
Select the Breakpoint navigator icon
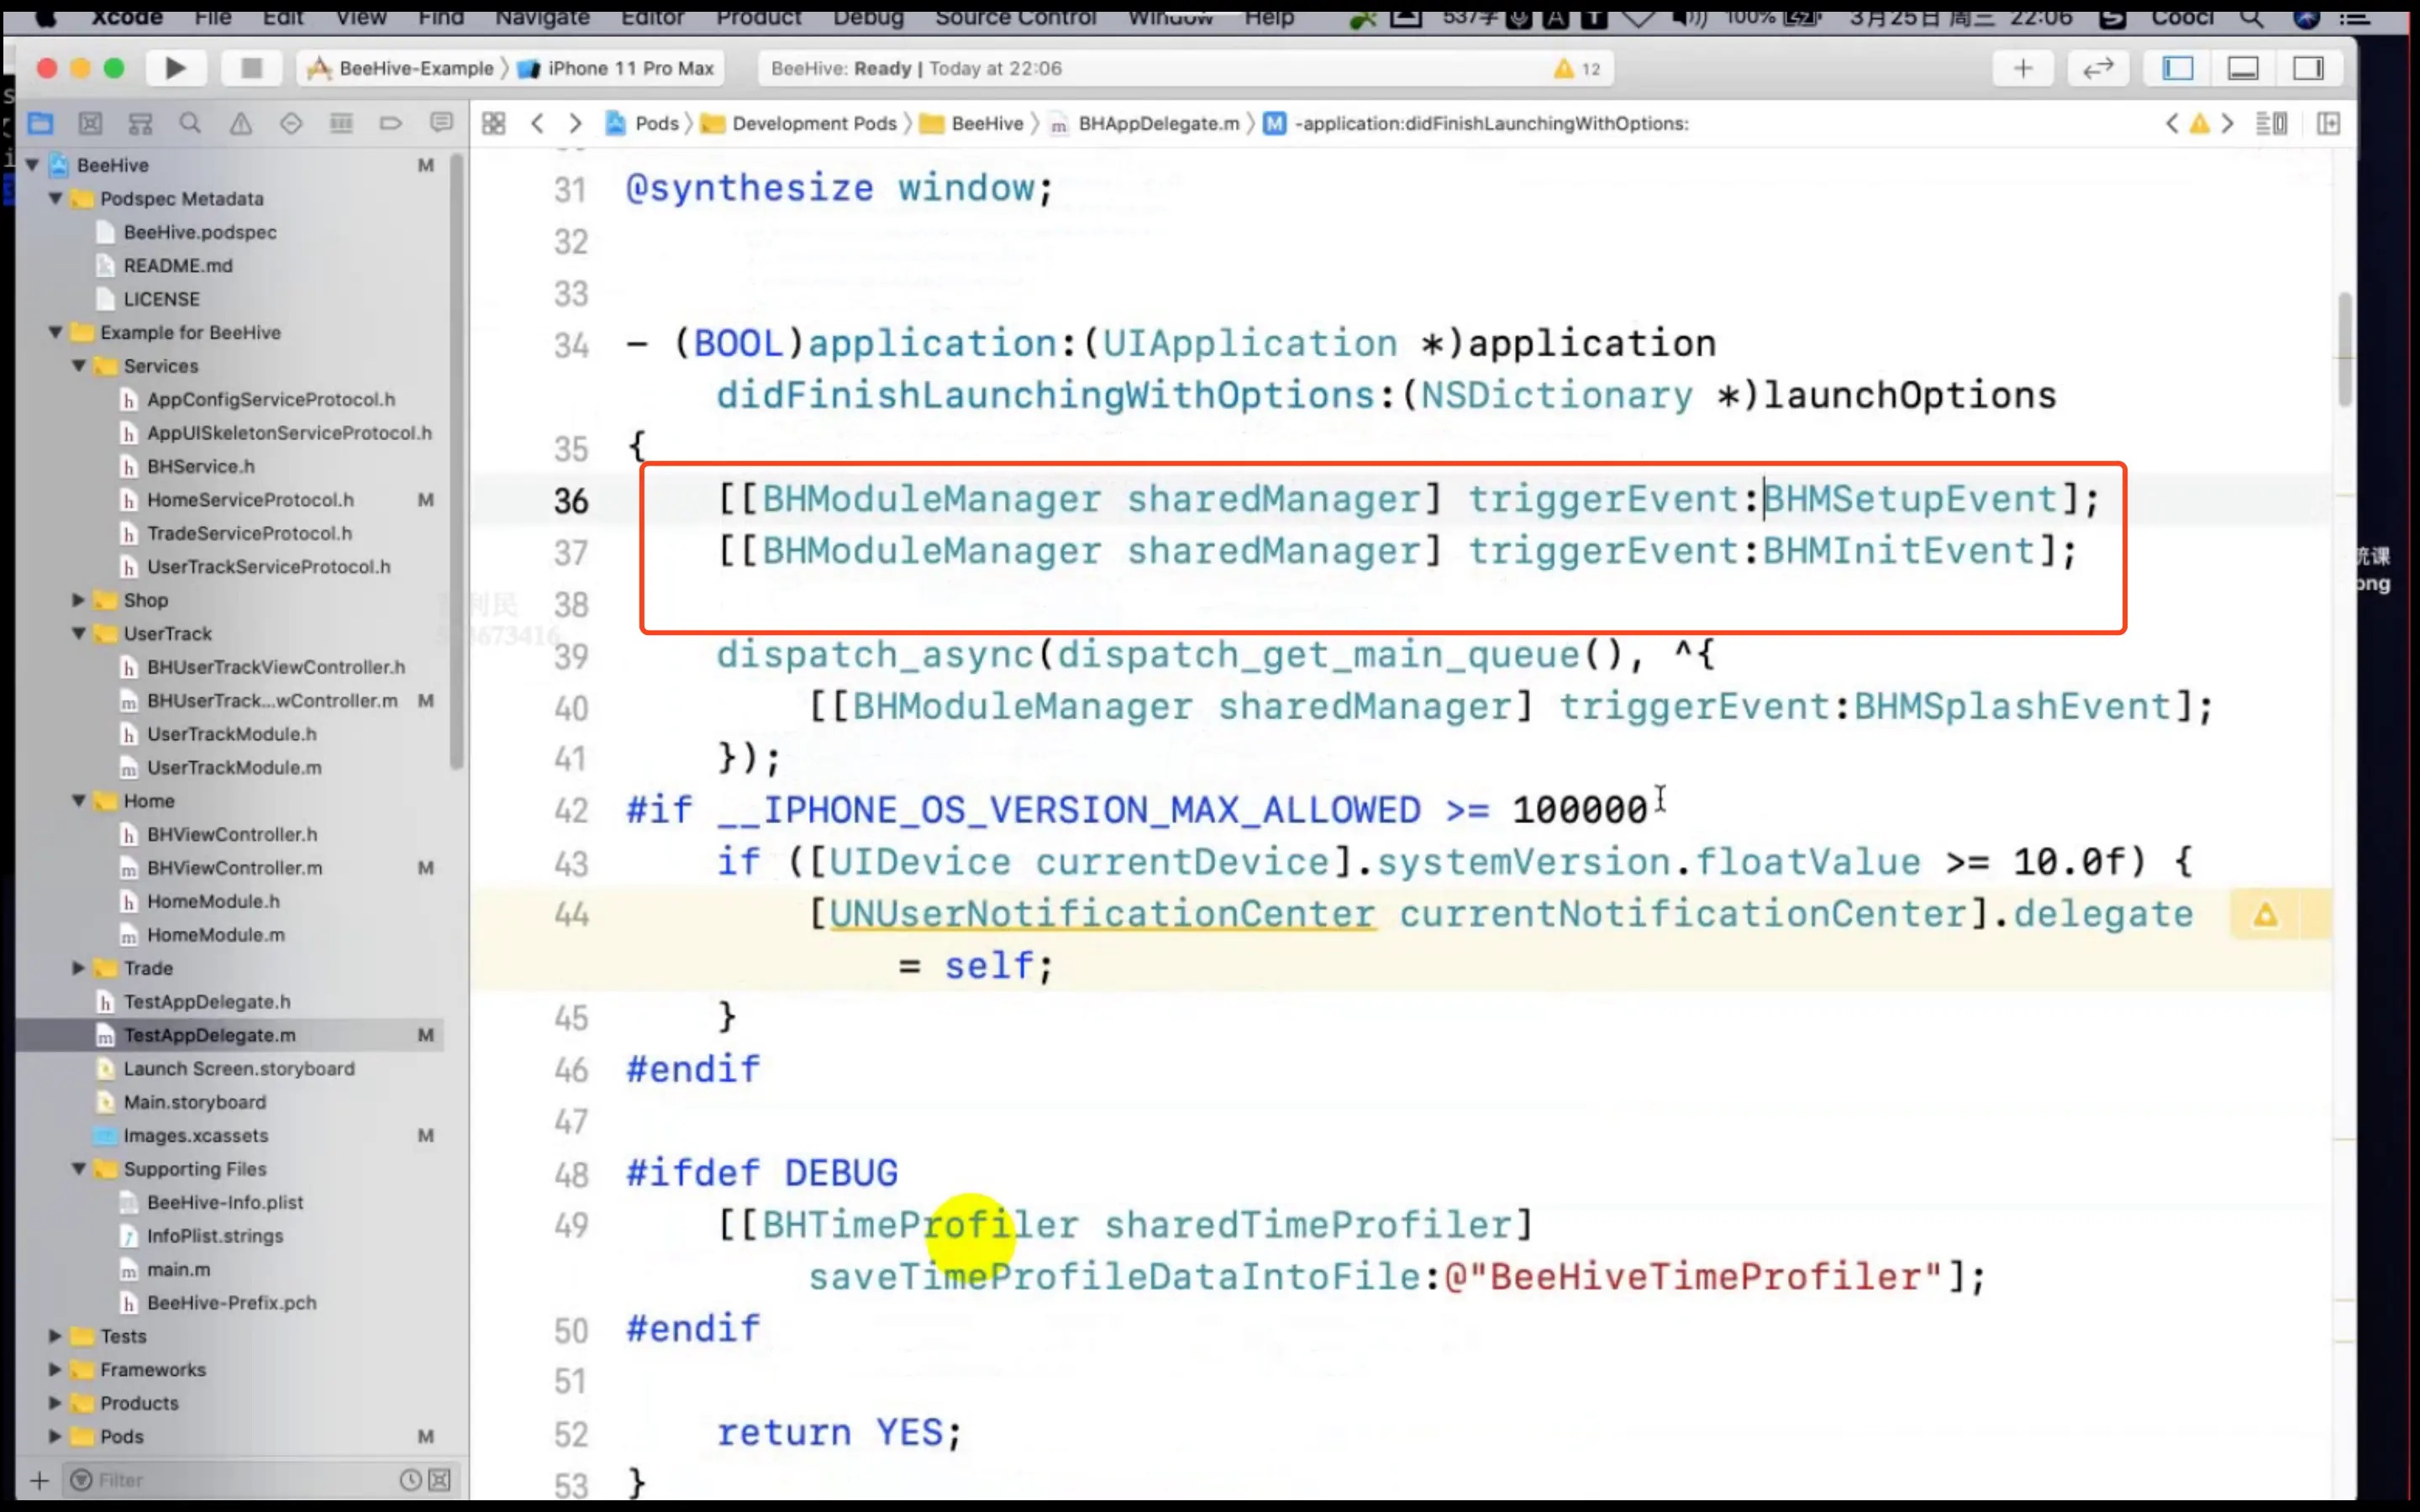coord(390,123)
